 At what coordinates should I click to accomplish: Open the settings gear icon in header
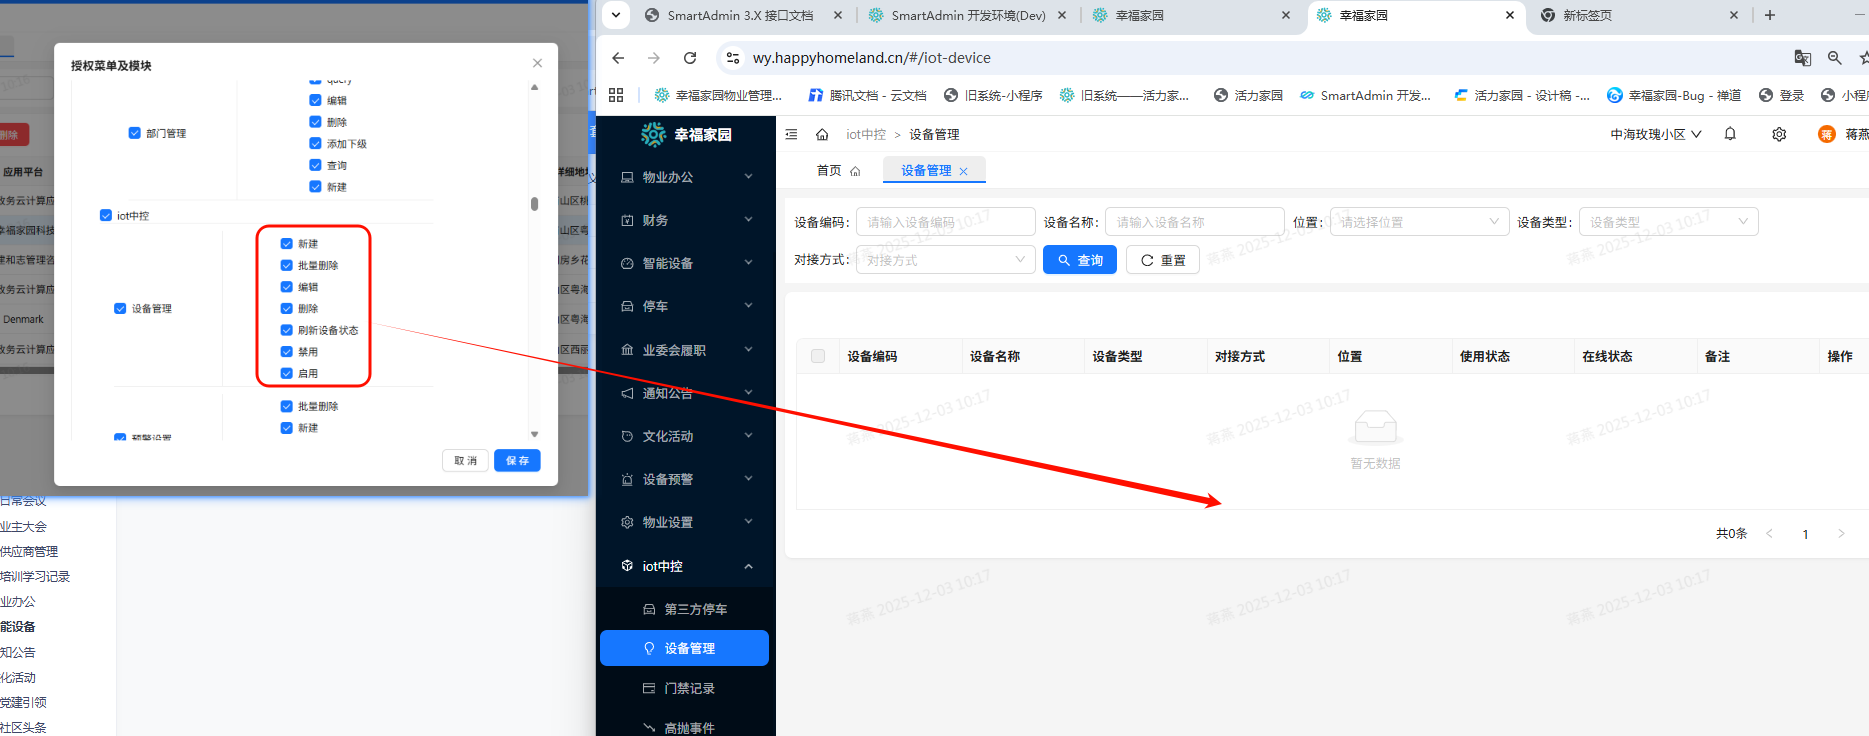click(1779, 134)
